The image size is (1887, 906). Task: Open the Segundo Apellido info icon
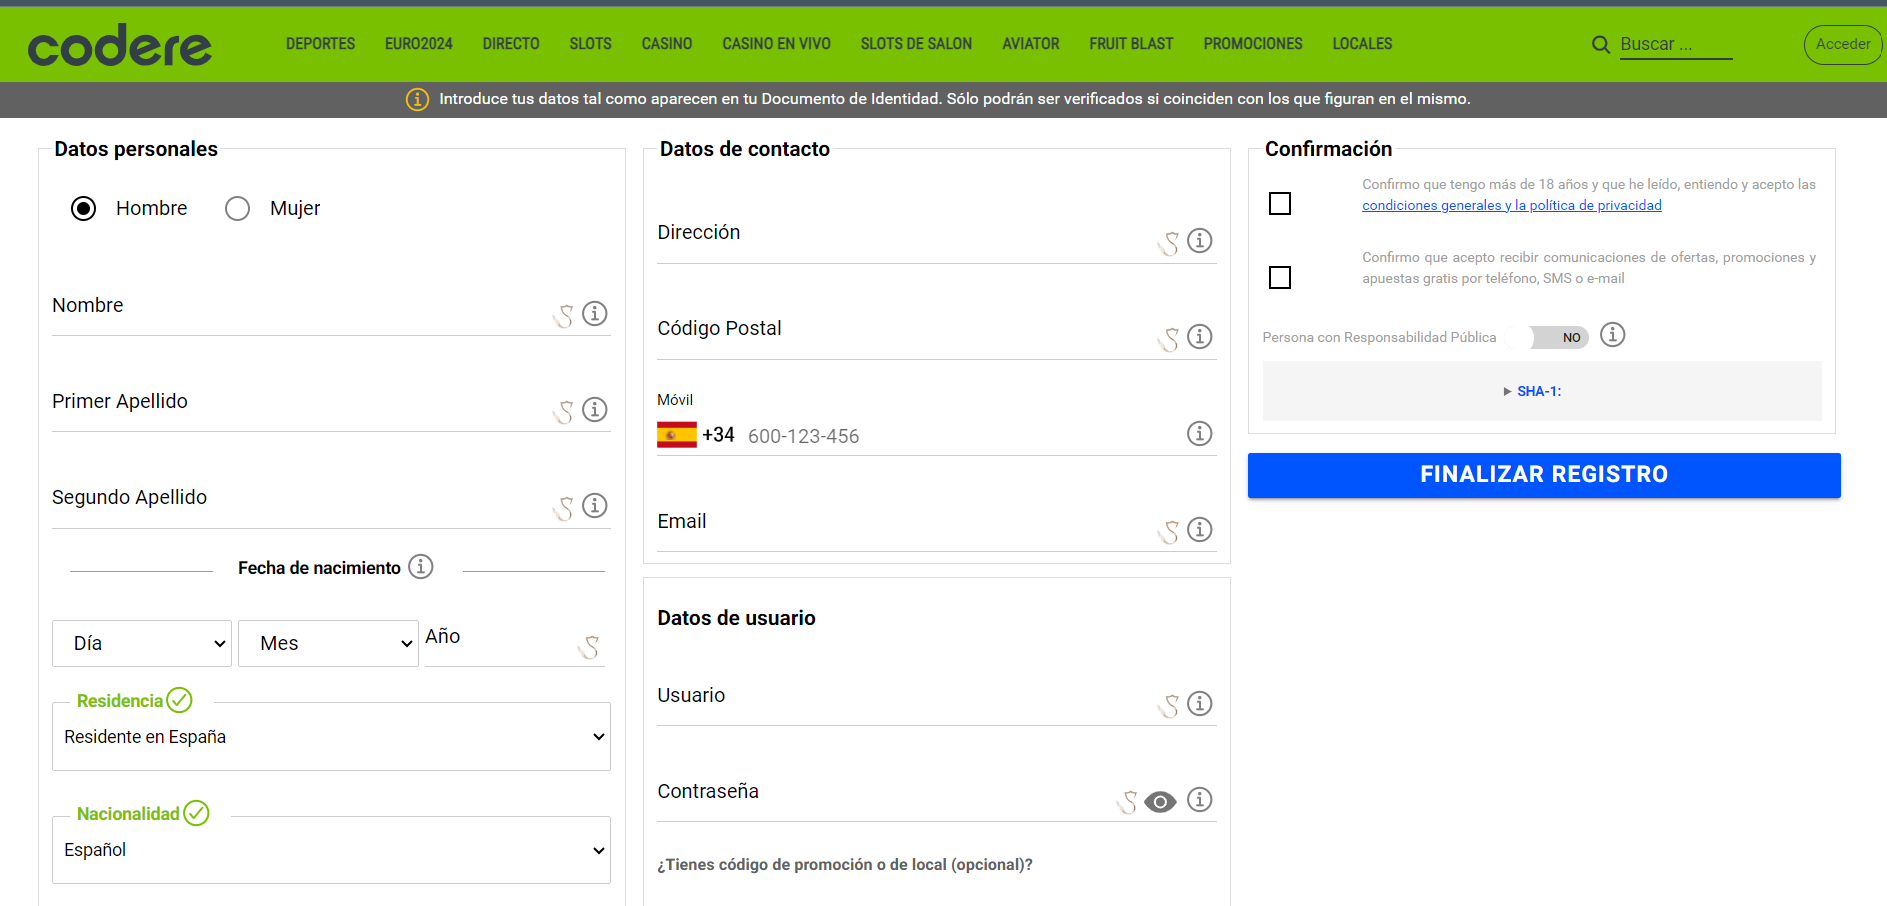[x=595, y=506]
